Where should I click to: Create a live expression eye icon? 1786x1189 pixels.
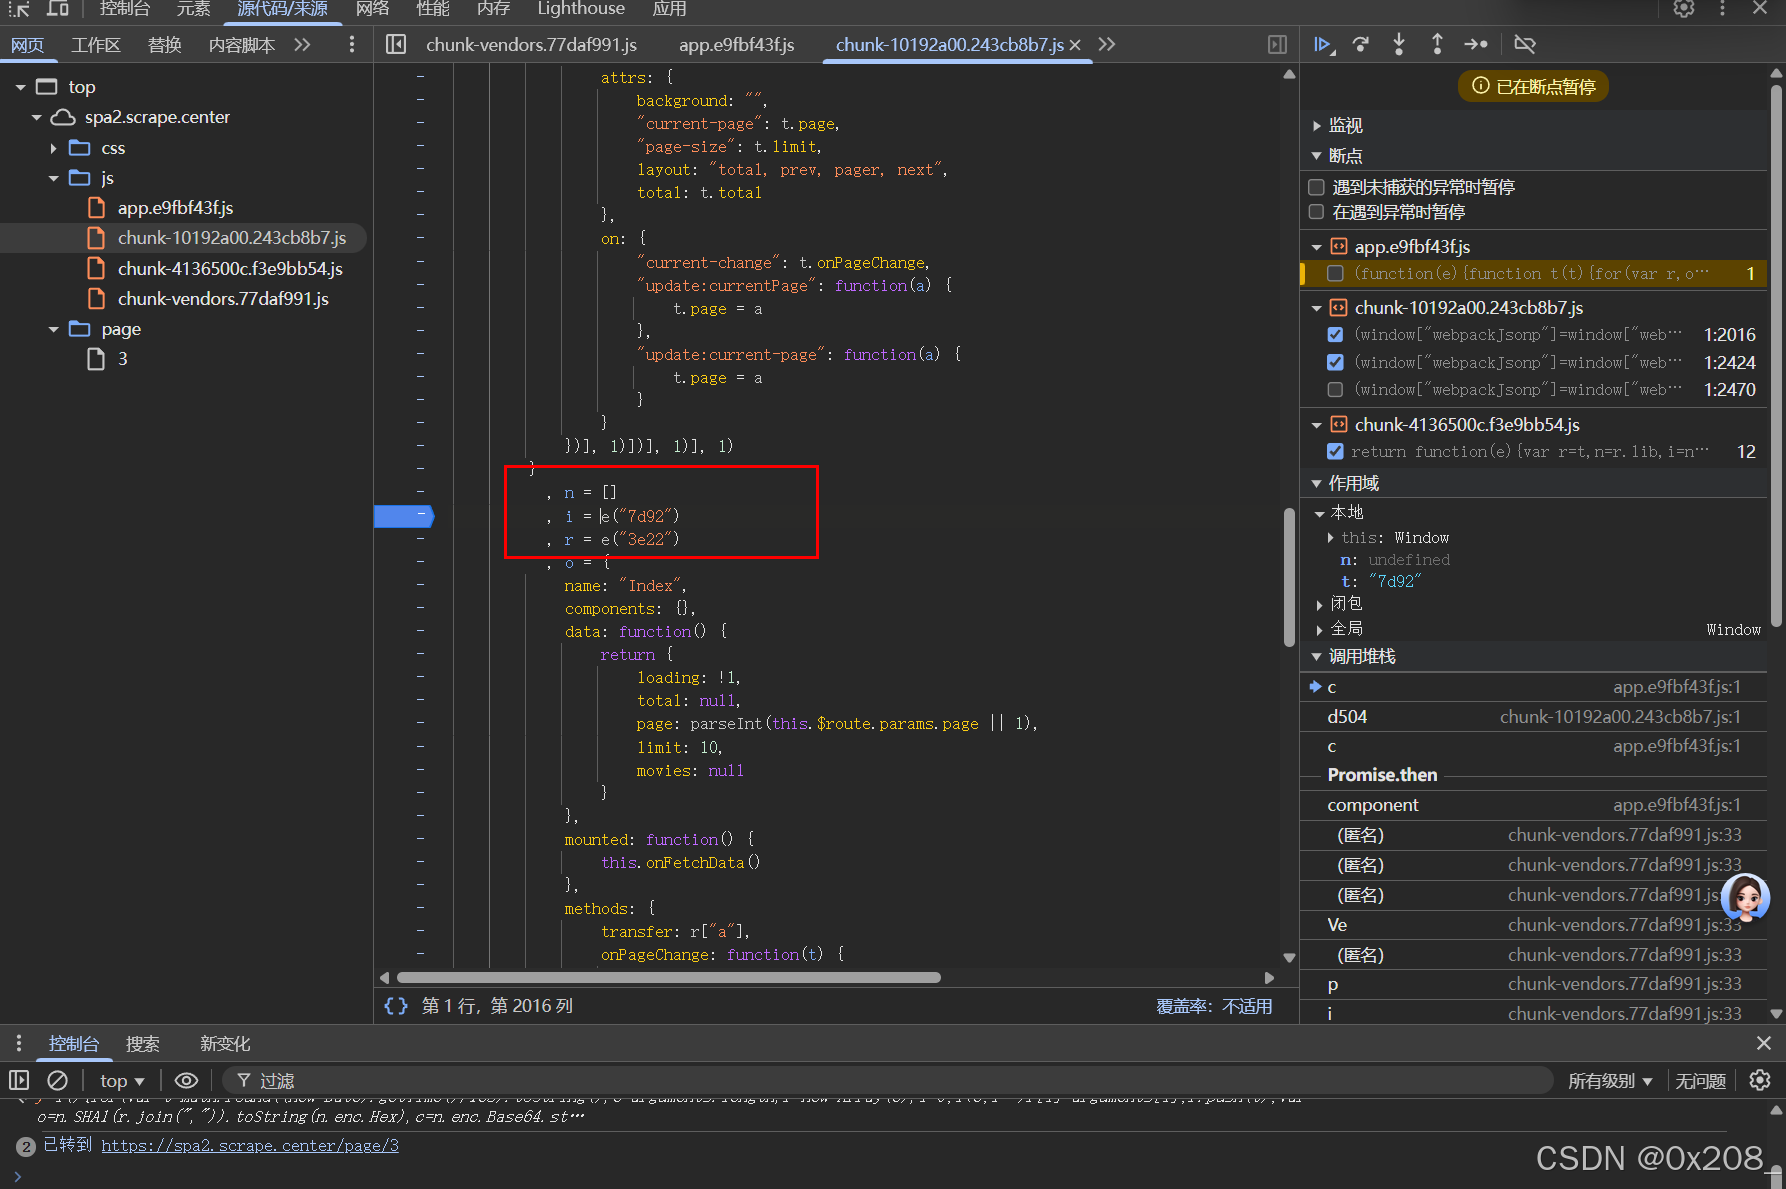[x=186, y=1080]
